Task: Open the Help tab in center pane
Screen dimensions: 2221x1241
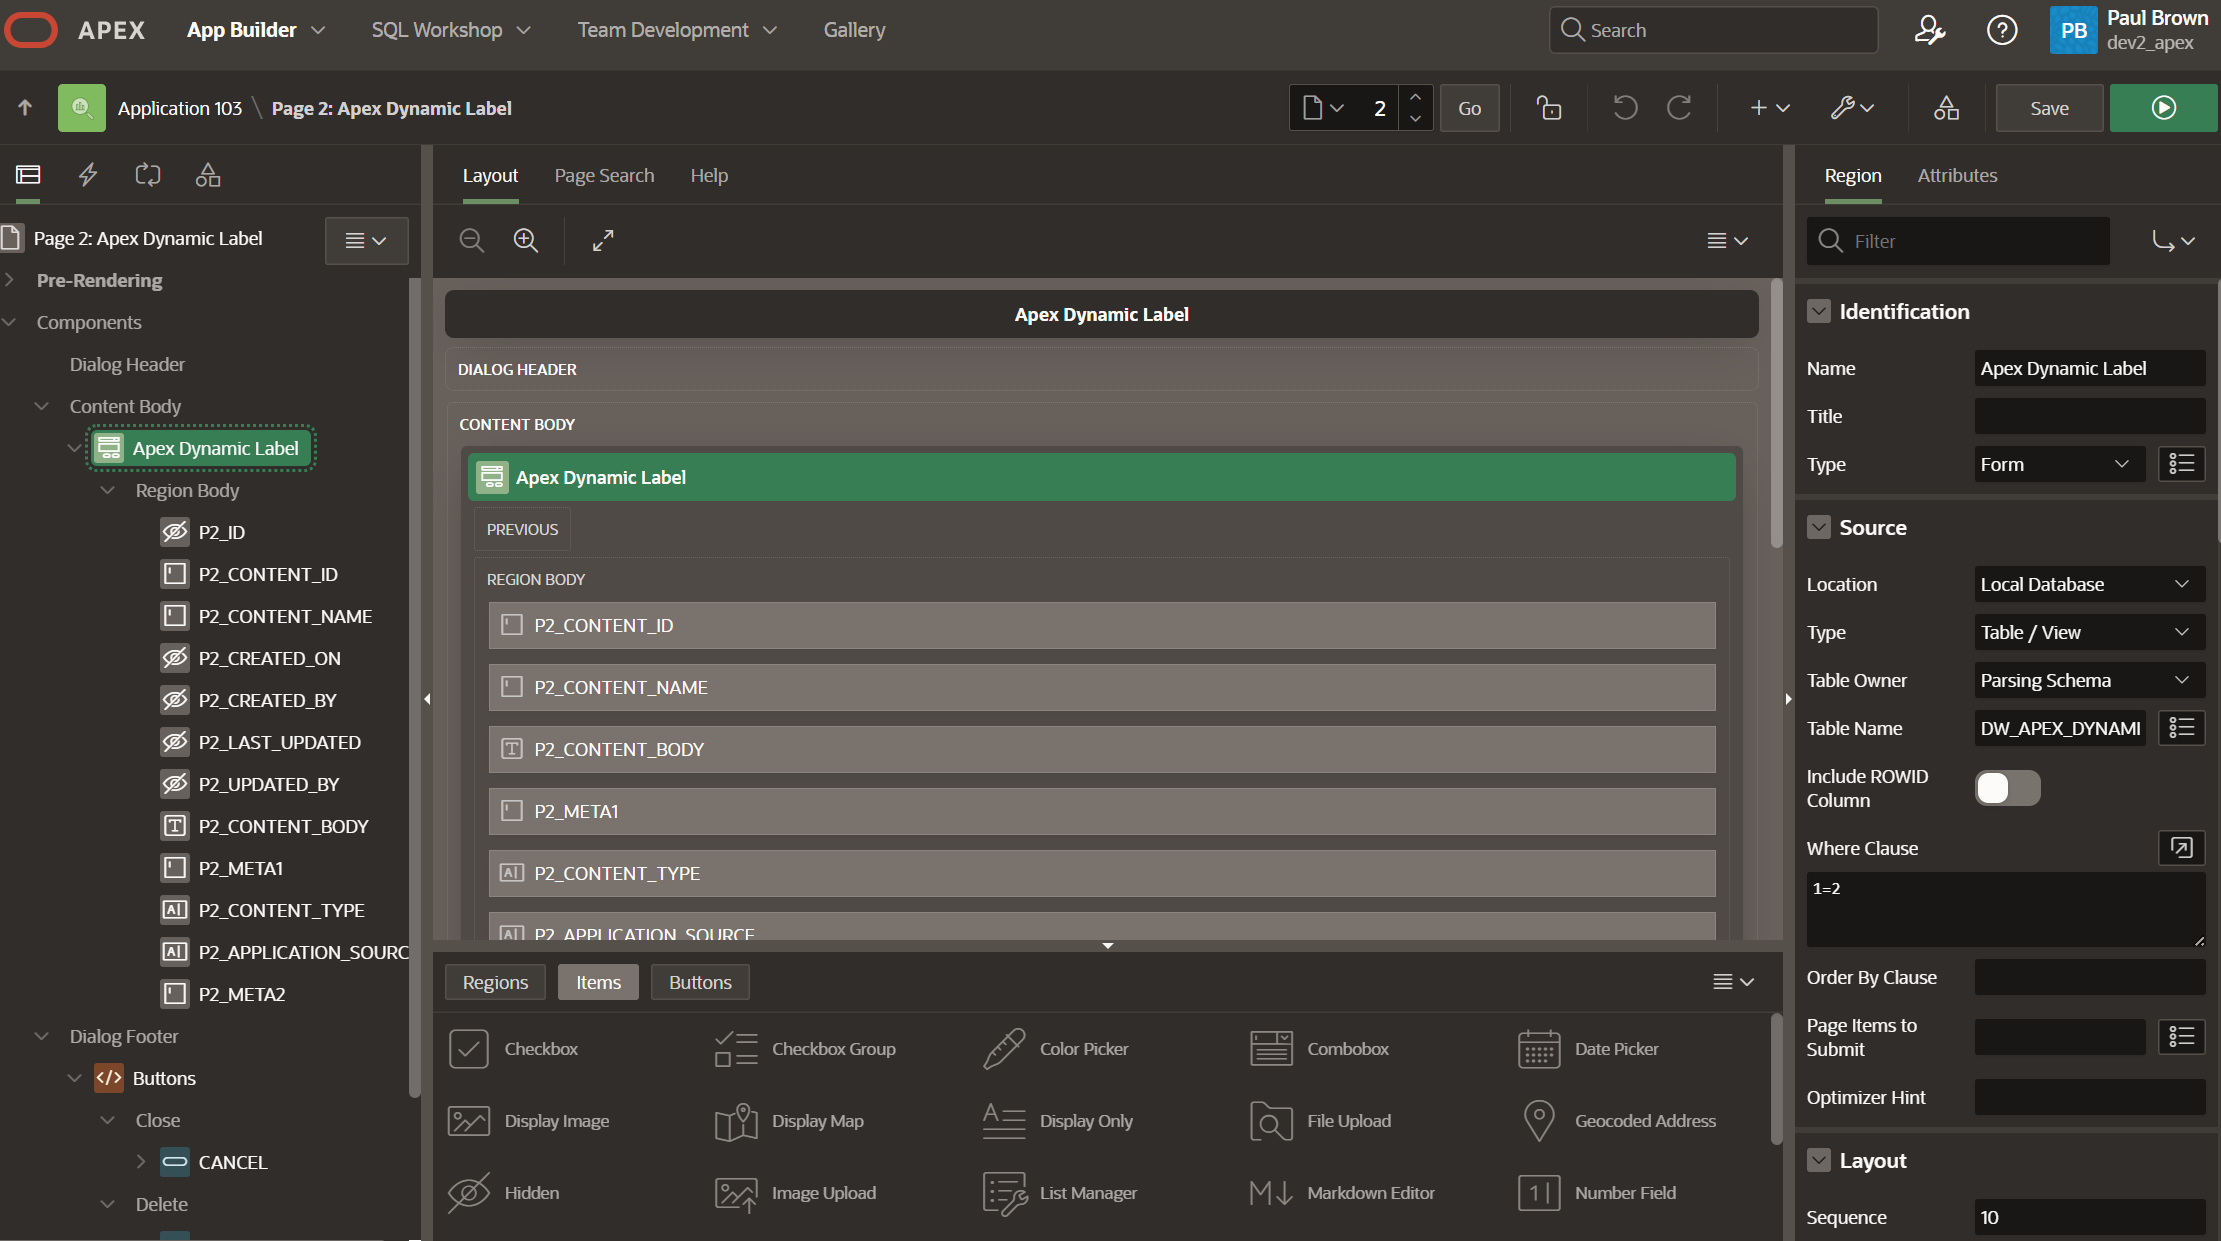Action: click(709, 175)
